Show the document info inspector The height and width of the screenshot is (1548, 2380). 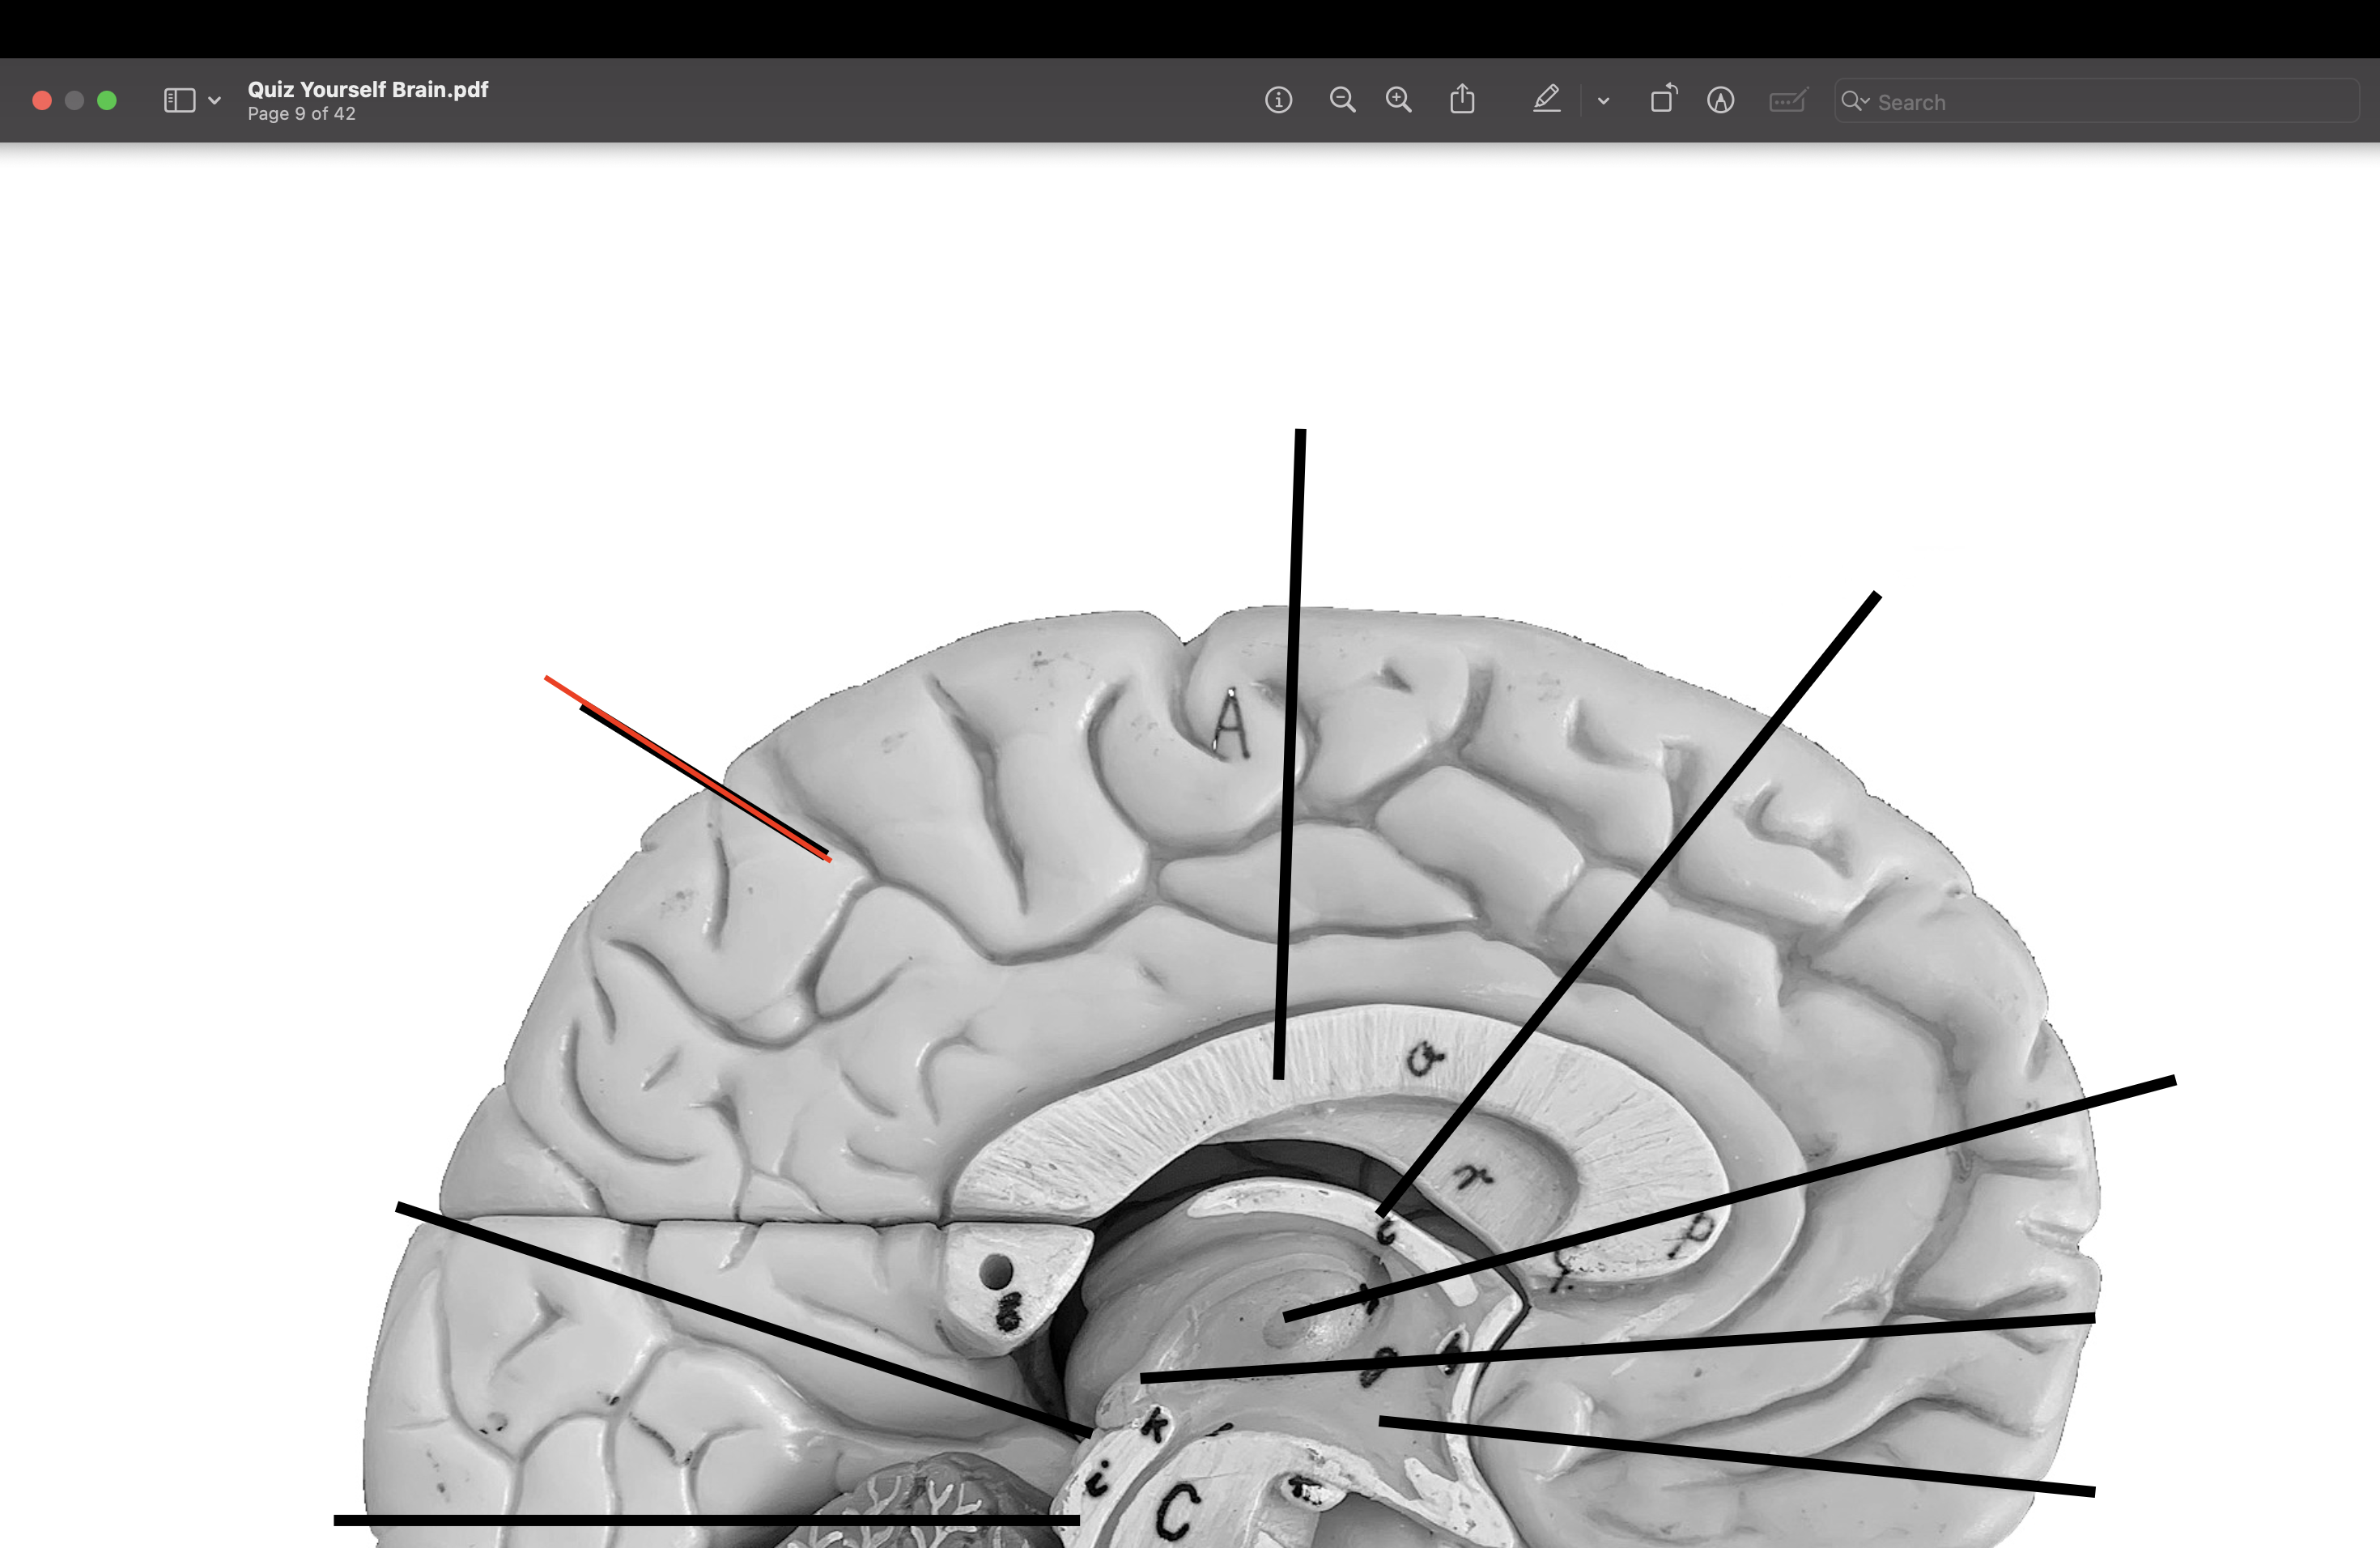click(1278, 100)
